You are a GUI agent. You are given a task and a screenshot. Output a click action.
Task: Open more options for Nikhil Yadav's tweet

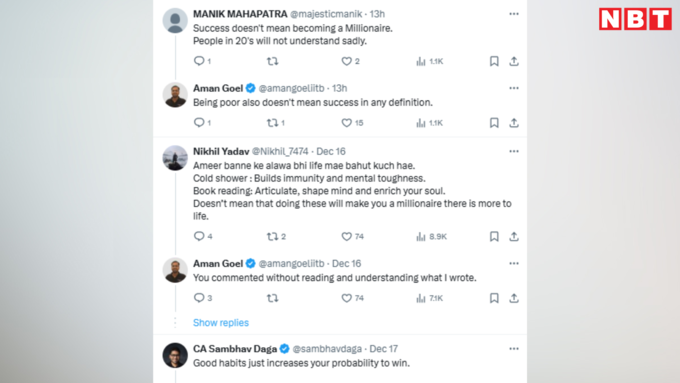(x=514, y=151)
